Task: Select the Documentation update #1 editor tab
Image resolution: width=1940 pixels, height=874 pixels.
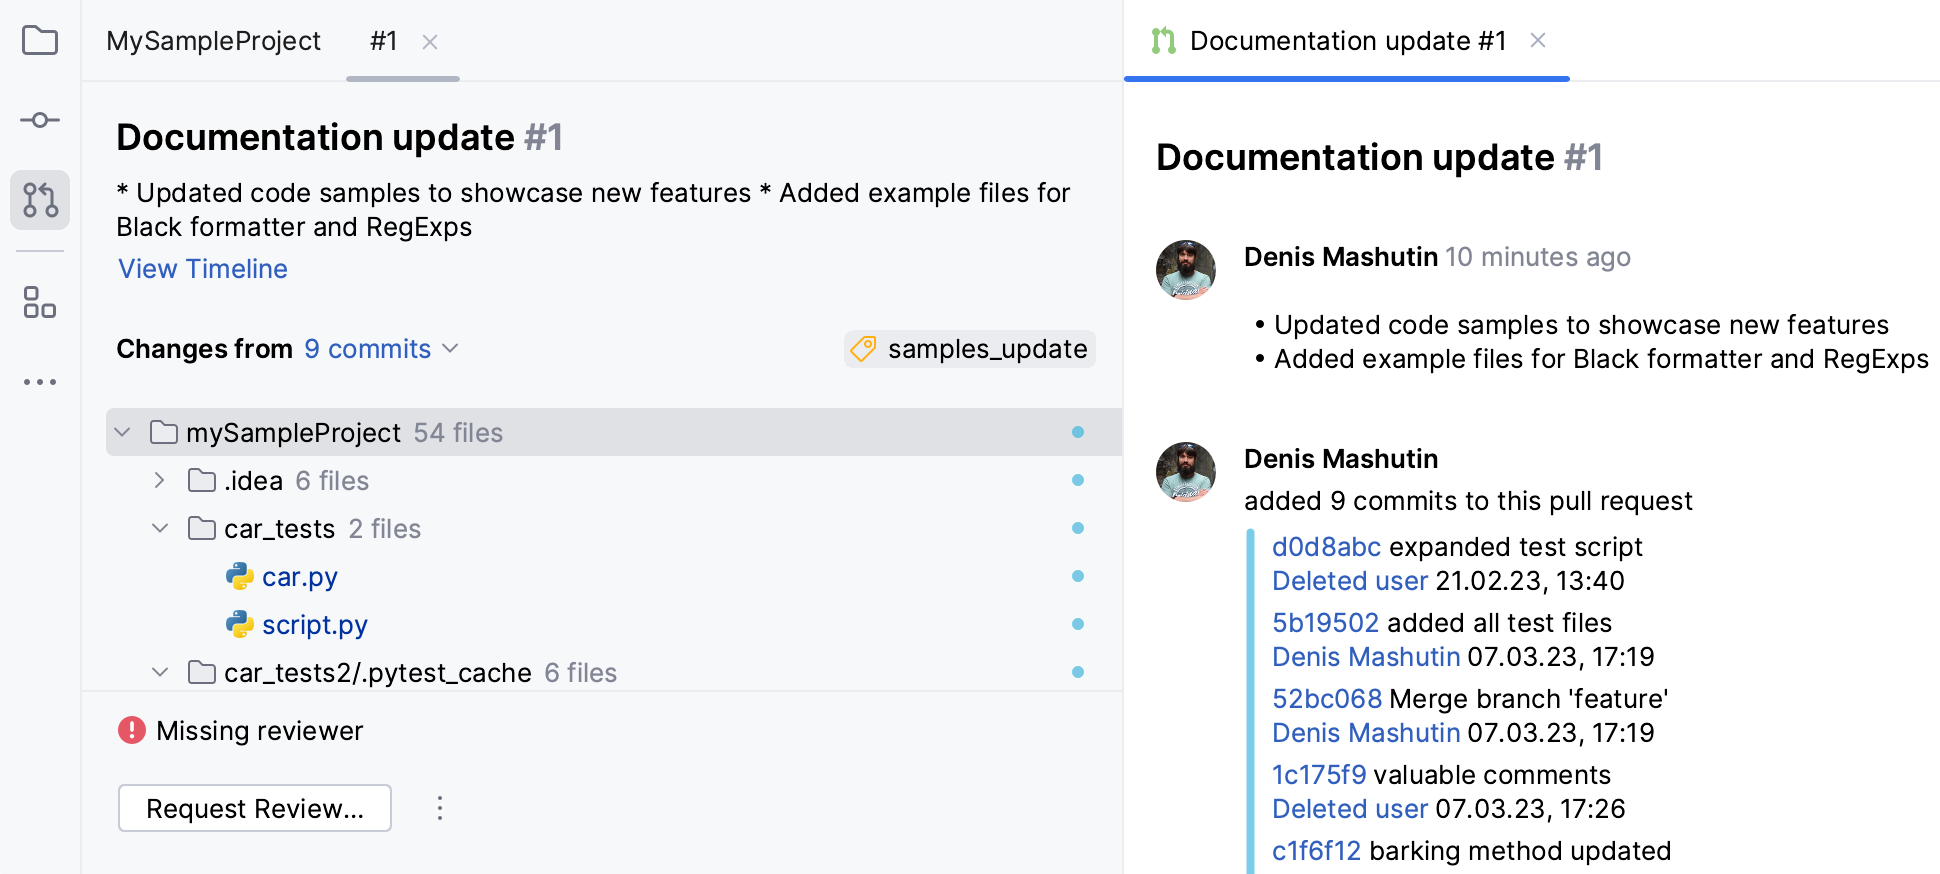Action: pos(1348,41)
